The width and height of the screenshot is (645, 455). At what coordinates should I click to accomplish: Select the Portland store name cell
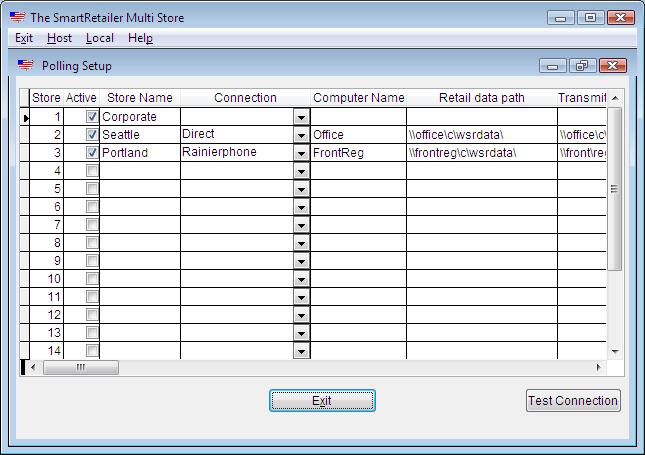pyautogui.click(x=140, y=153)
